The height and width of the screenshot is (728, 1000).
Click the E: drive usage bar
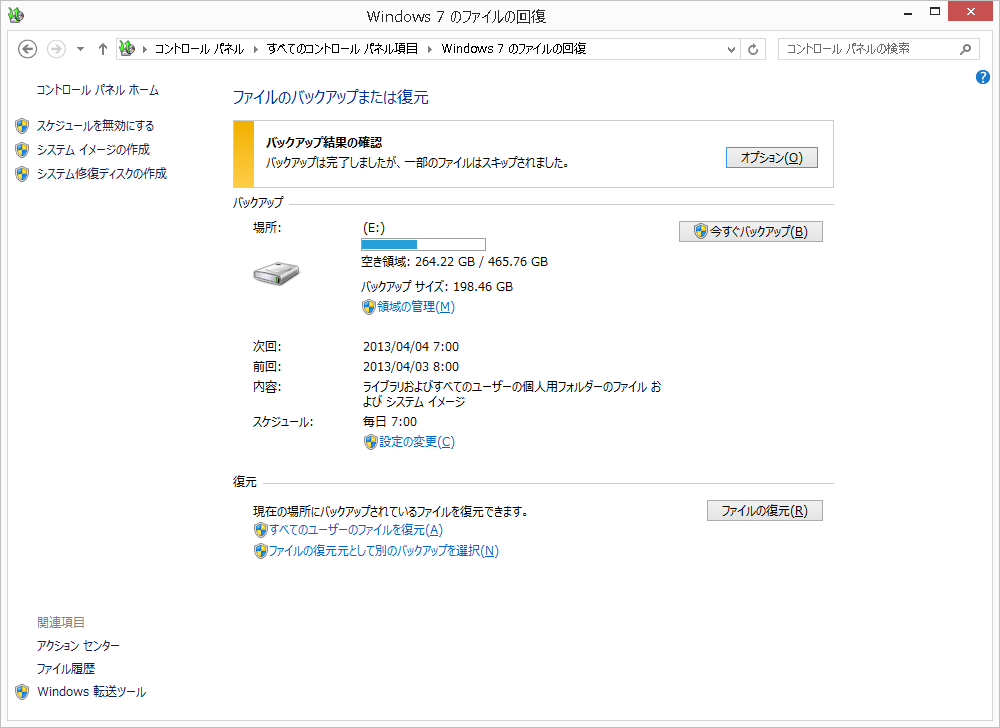click(x=422, y=244)
